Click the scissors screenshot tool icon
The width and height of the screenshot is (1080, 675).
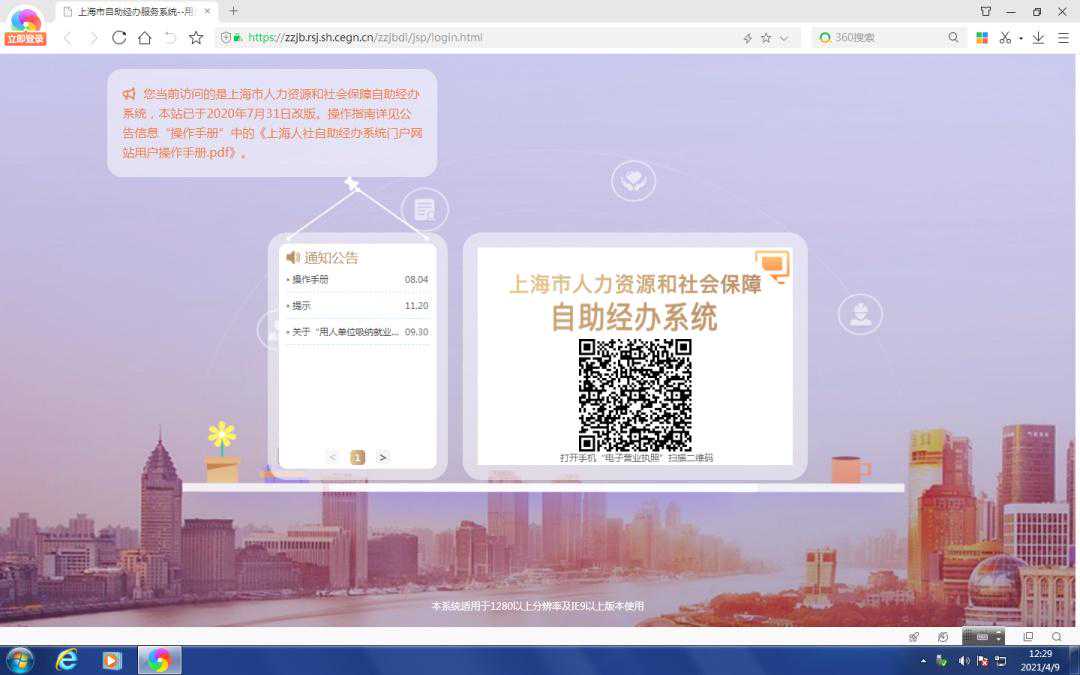coord(1006,38)
